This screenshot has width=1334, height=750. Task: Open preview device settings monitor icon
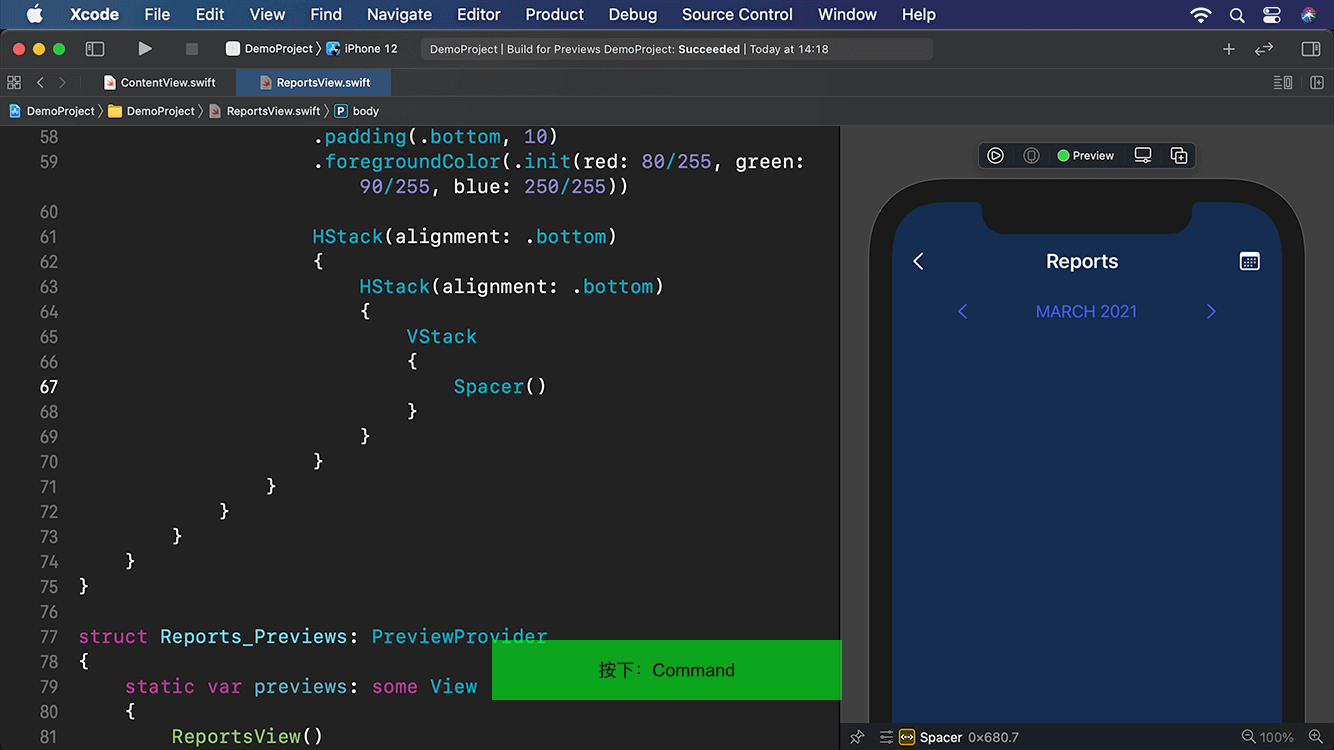coord(1143,155)
